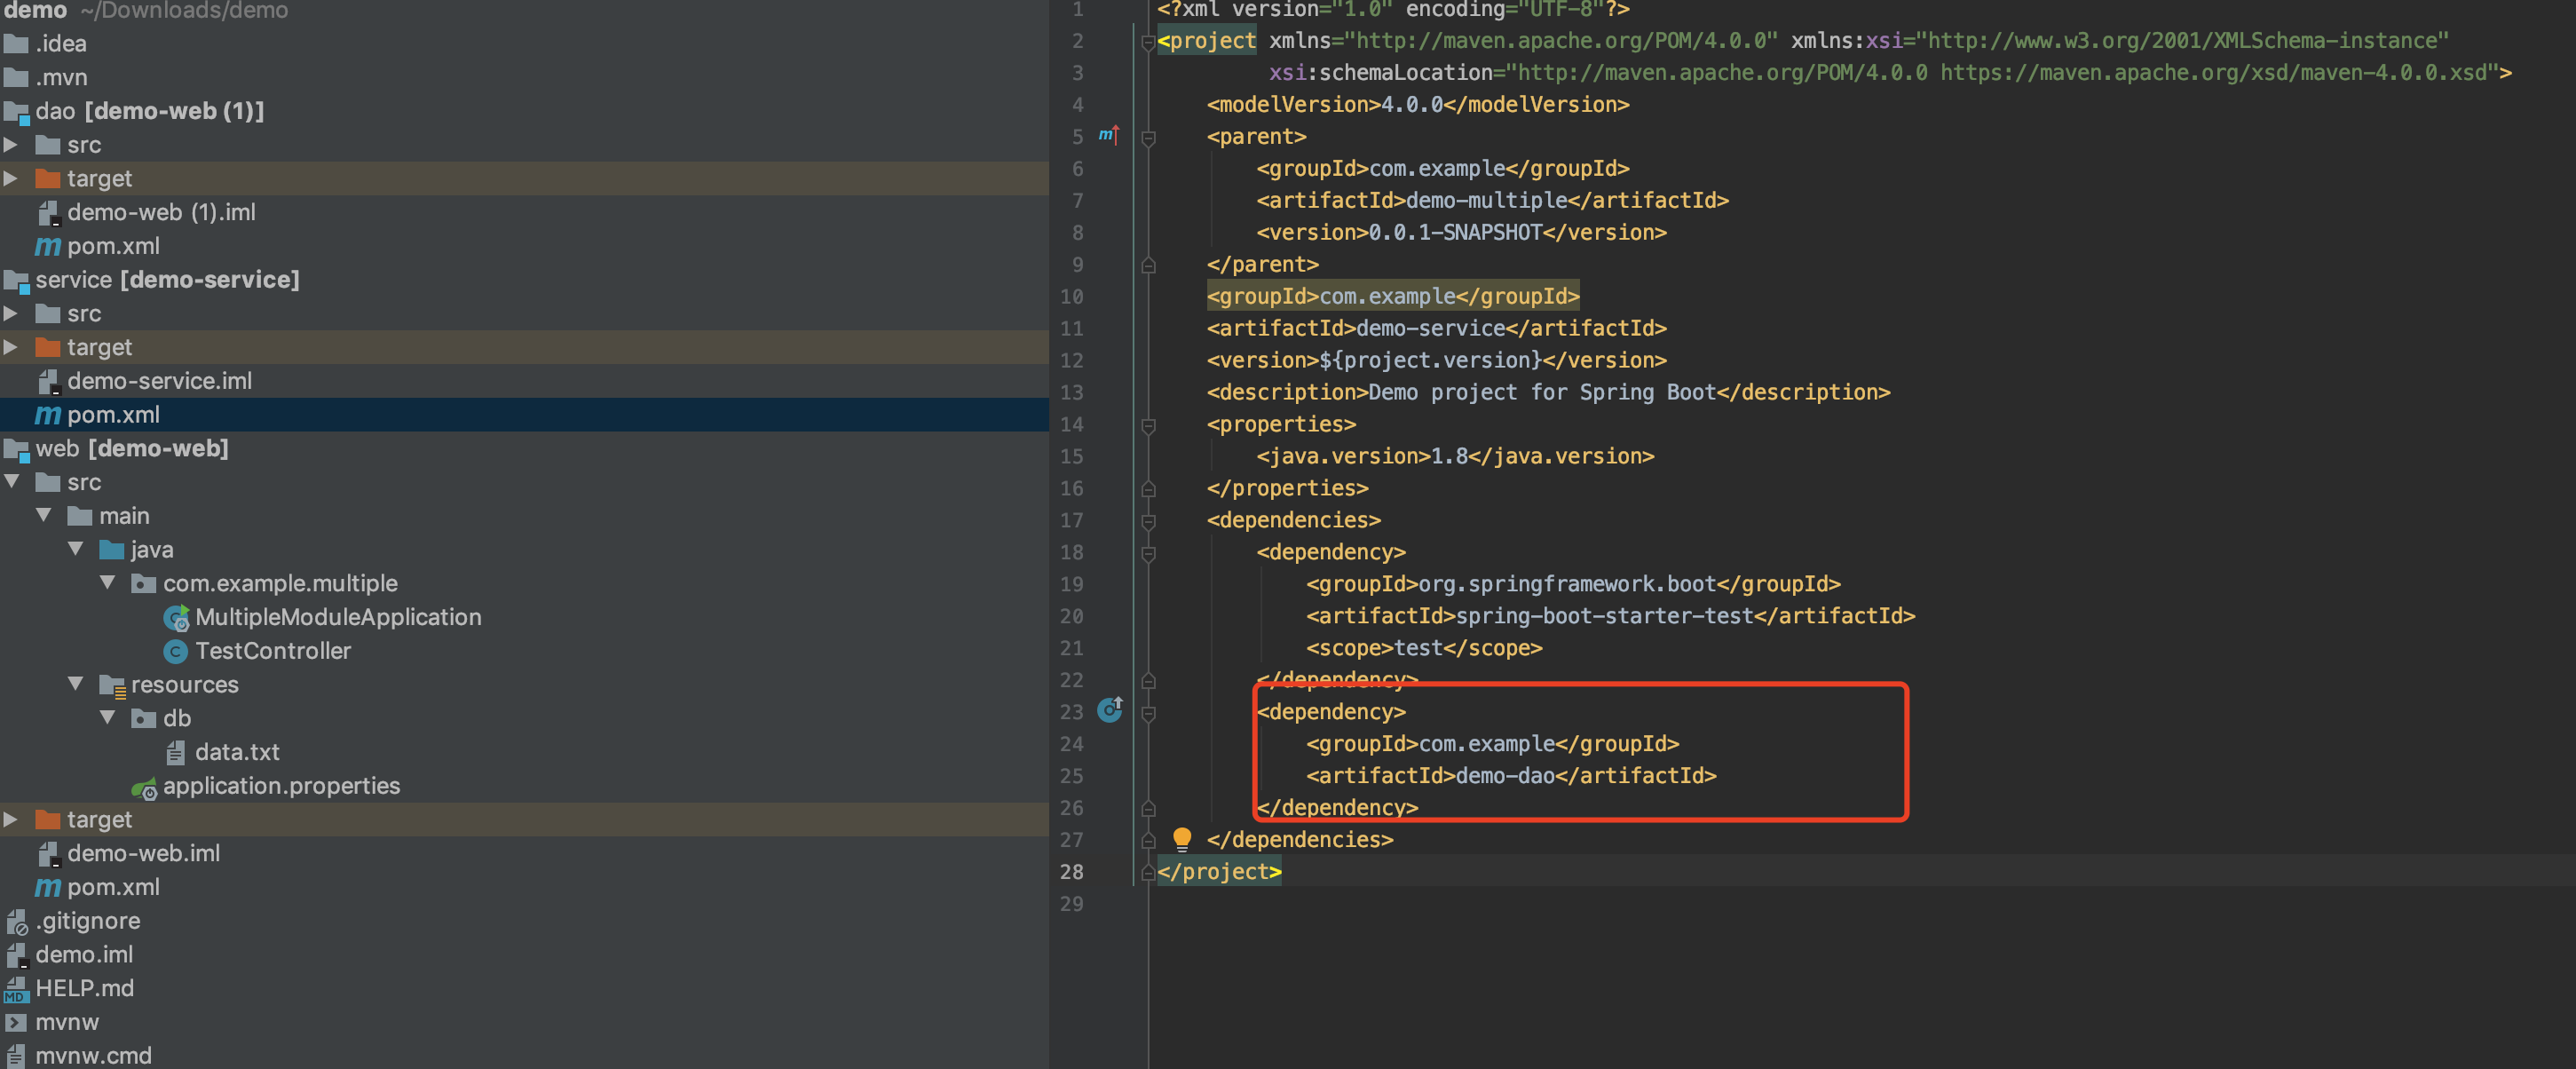
Task: Fold the dependencies block on line 17
Action: [x=1148, y=521]
